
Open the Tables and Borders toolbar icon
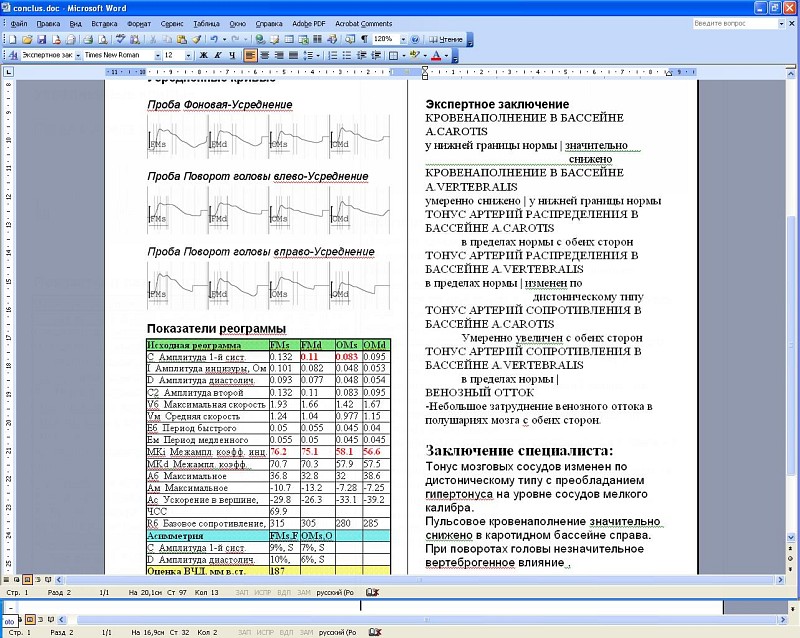pos(274,39)
